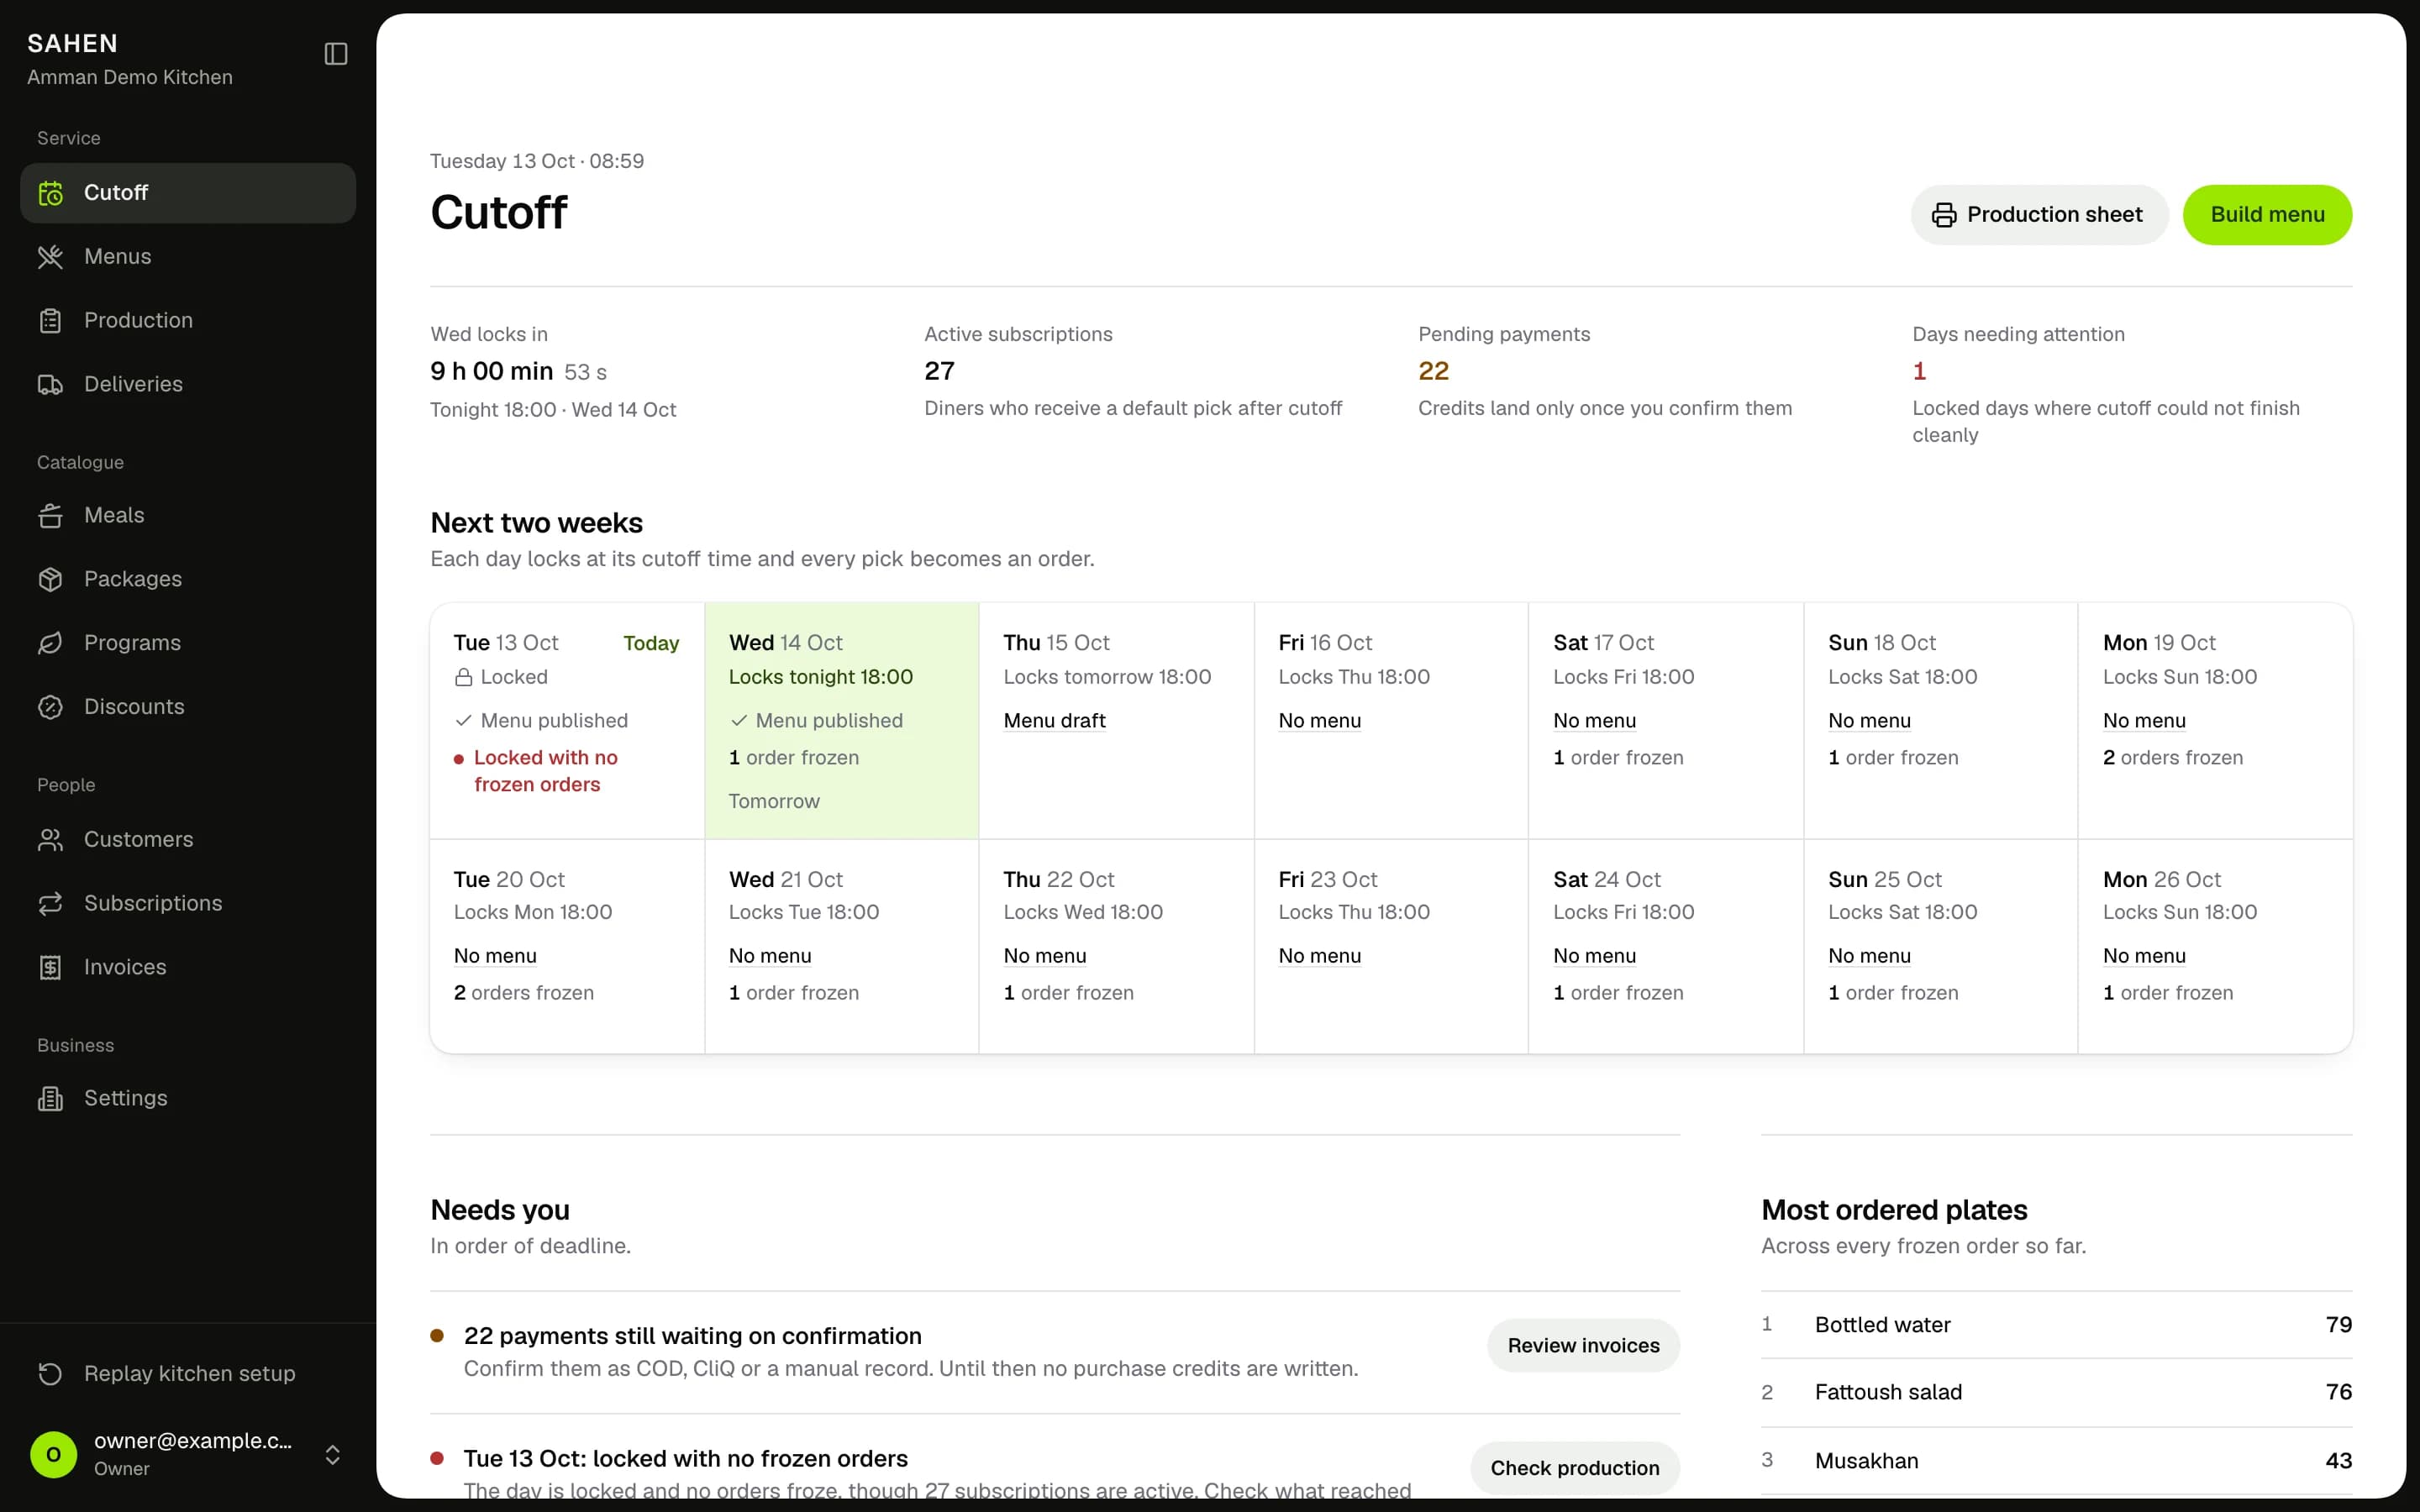Click the Meals pot icon
This screenshot has width=2420, height=1512.
point(50,516)
